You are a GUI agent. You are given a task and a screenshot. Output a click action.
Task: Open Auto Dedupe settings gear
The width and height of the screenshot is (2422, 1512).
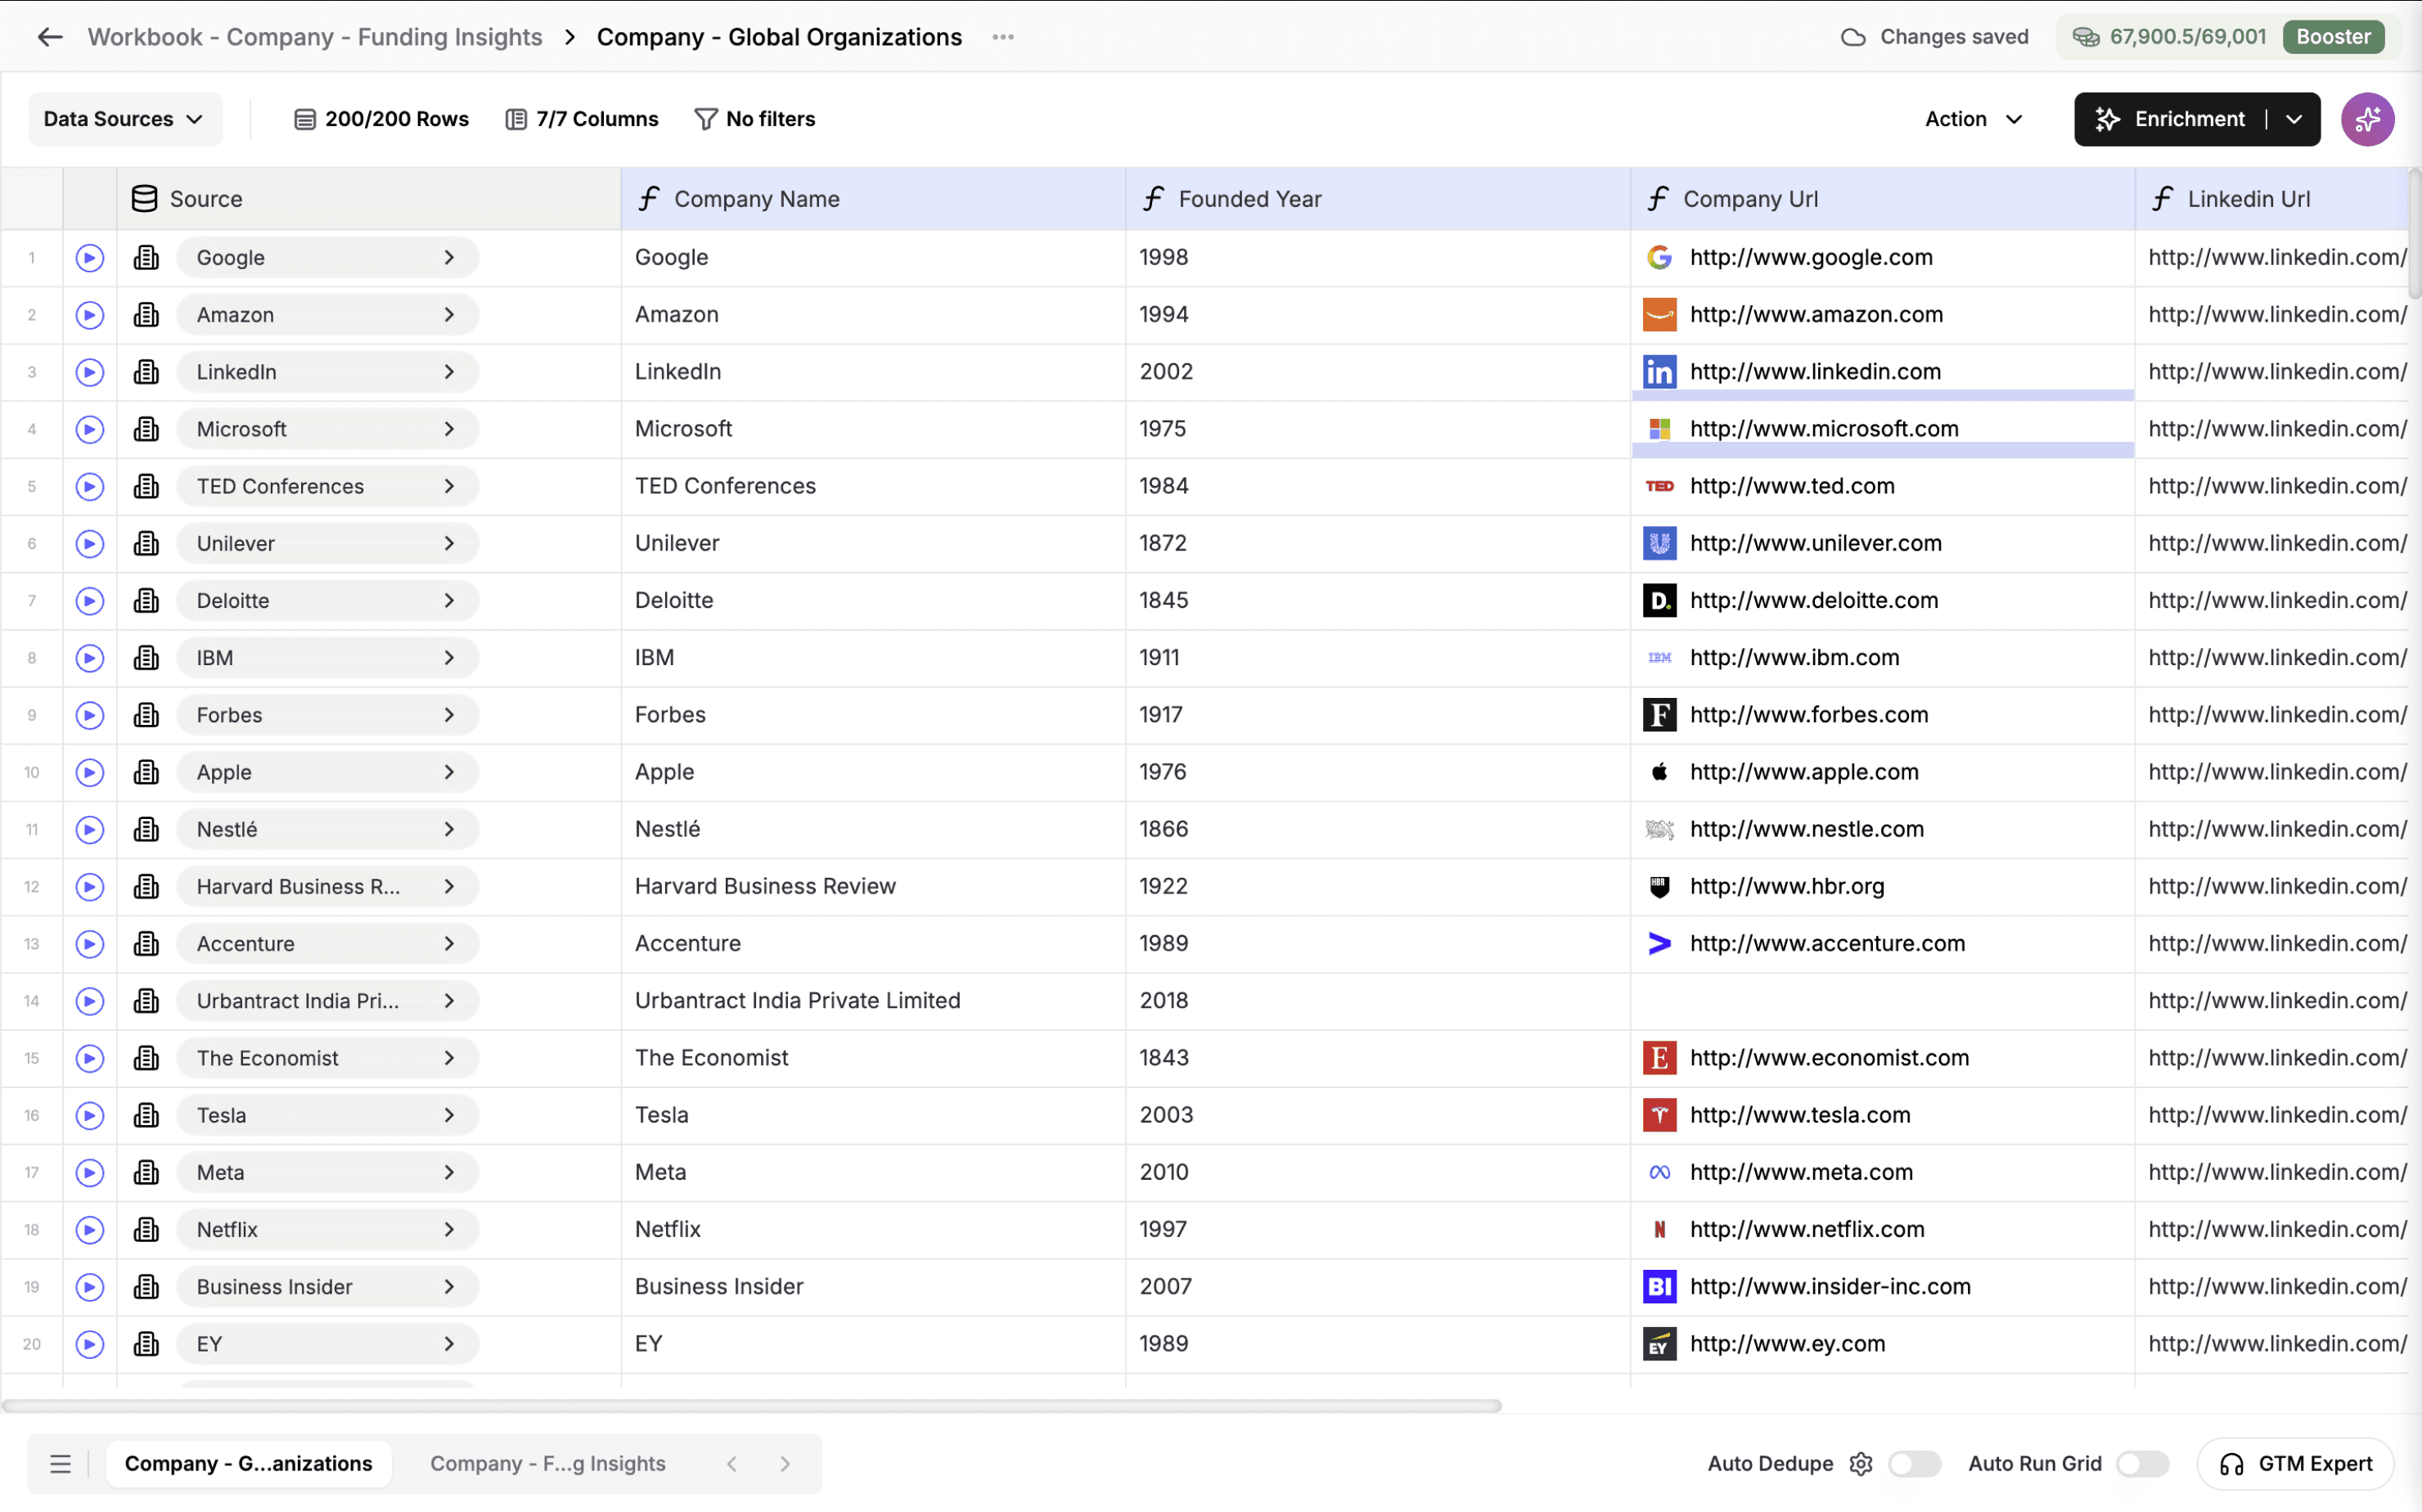(1860, 1463)
